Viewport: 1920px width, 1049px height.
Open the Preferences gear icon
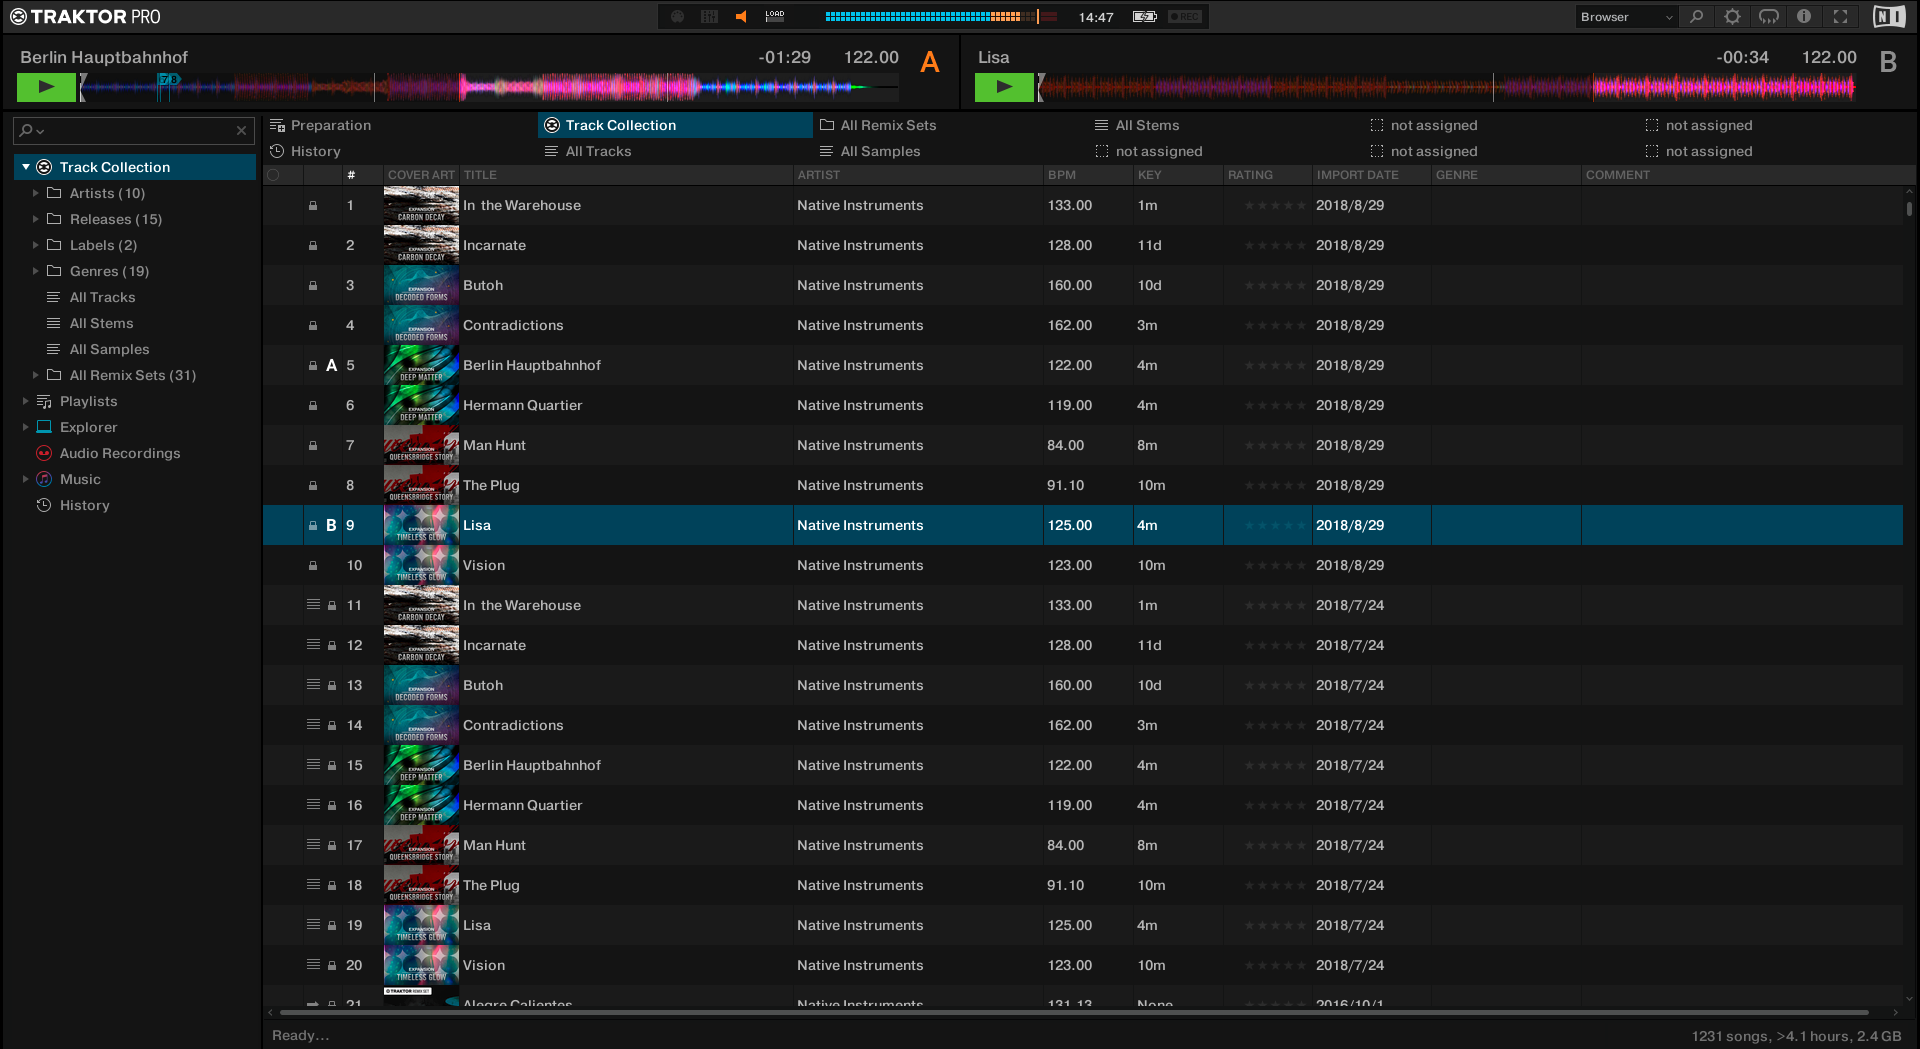click(1732, 17)
